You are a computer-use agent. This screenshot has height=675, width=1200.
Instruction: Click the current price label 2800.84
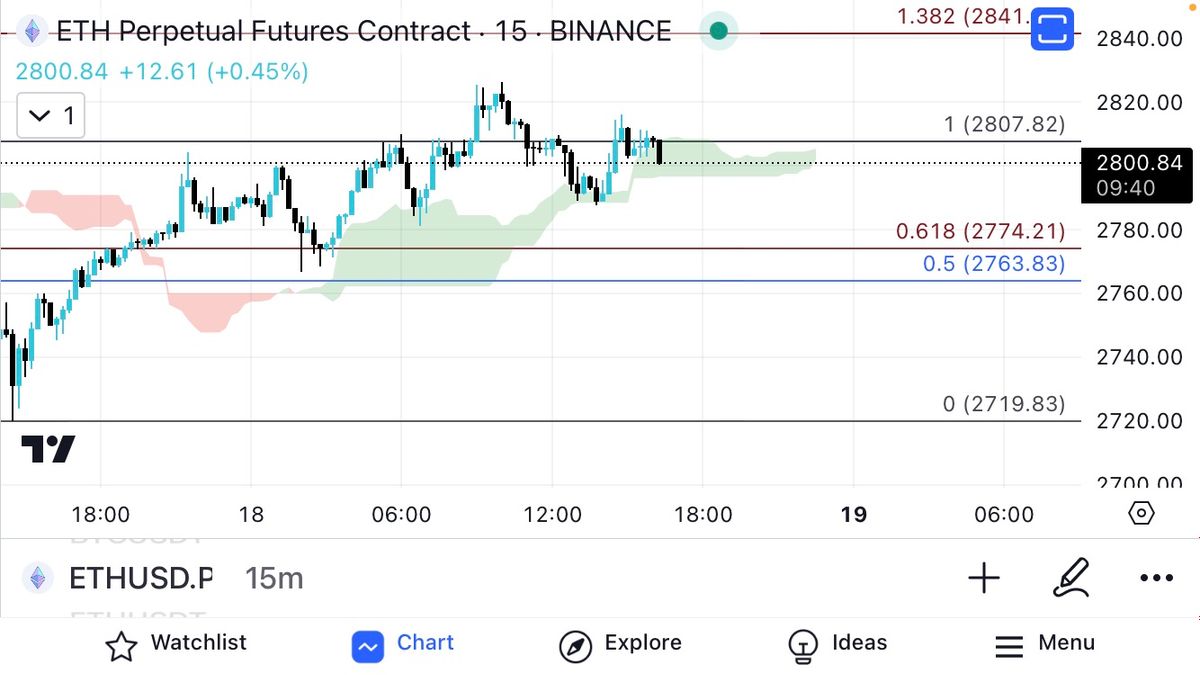(1139, 163)
